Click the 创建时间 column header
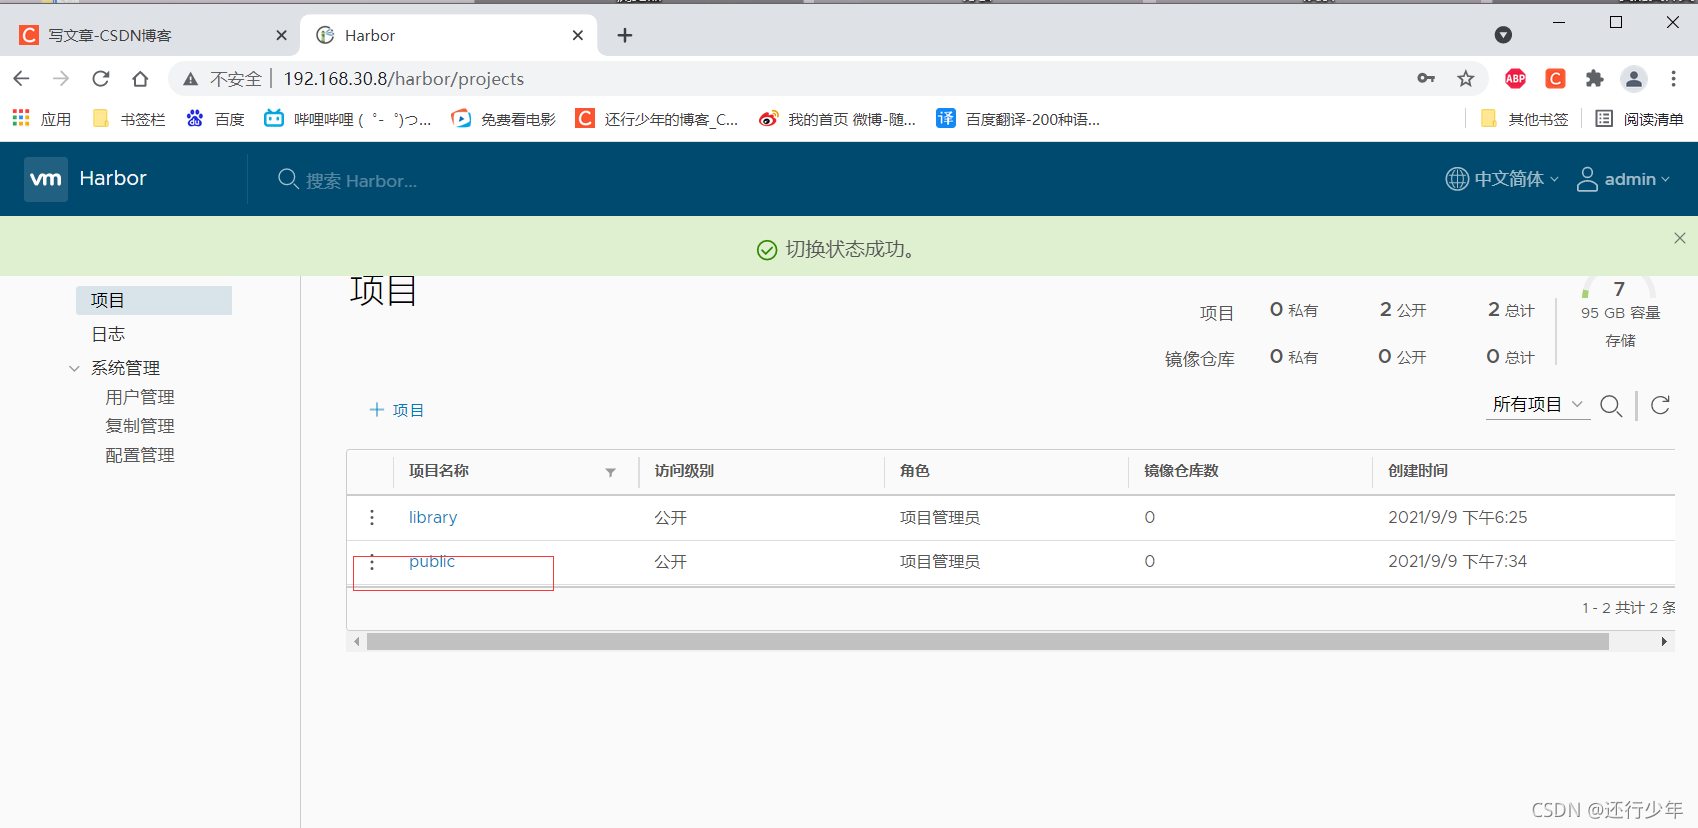This screenshot has height=828, width=1698. tap(1418, 471)
